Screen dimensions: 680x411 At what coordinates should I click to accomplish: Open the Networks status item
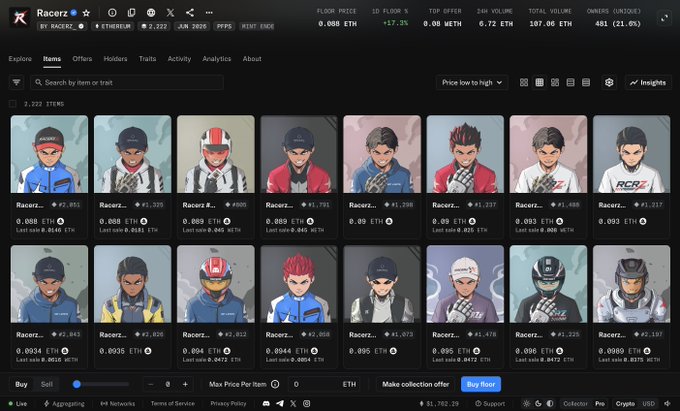click(x=118, y=404)
